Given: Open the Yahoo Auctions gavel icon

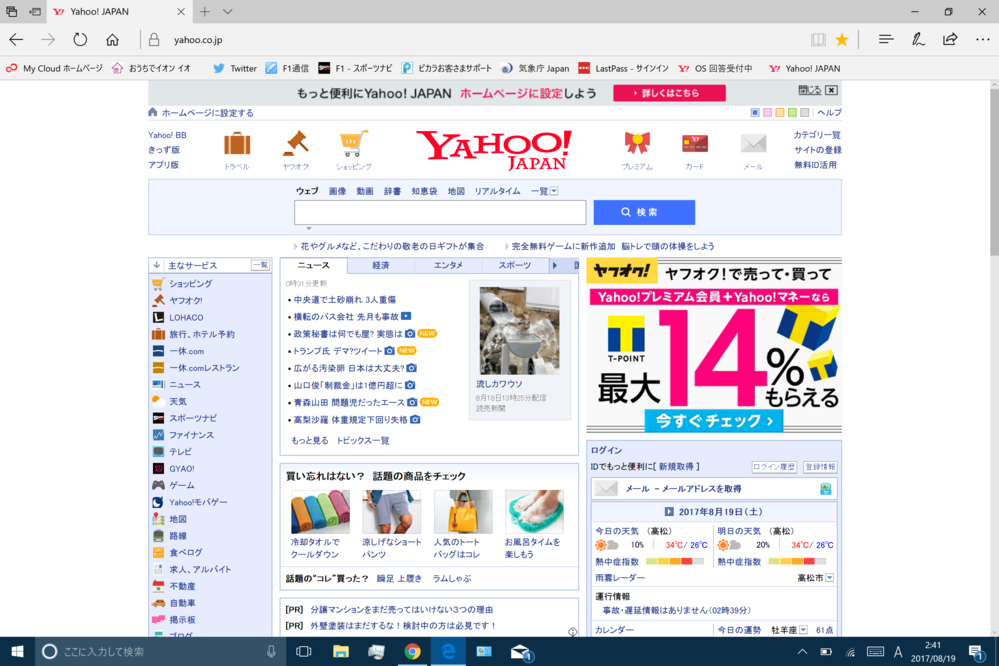Looking at the screenshot, I should (x=296, y=143).
